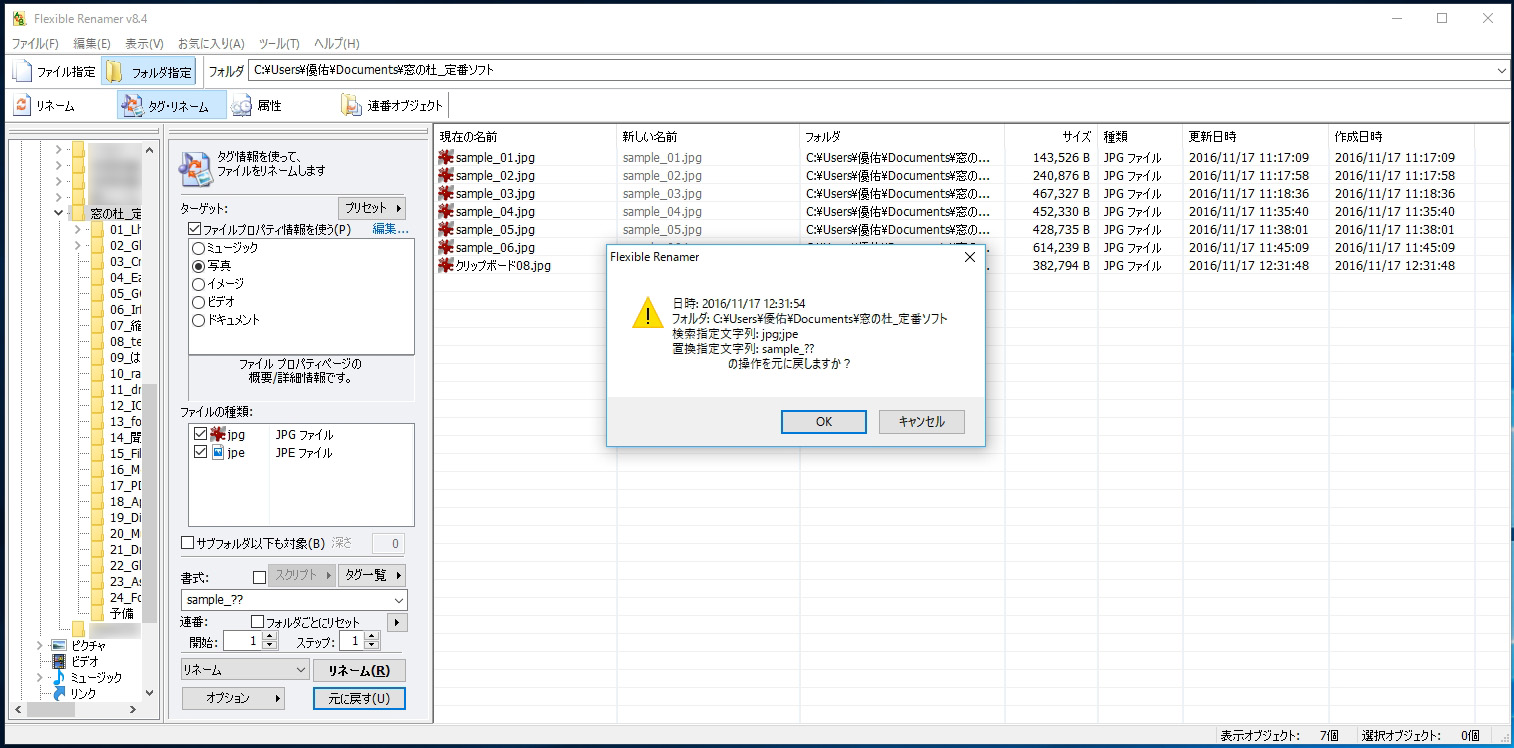
Task: Dismiss the dialog with キャンセル
Action: pos(922,422)
